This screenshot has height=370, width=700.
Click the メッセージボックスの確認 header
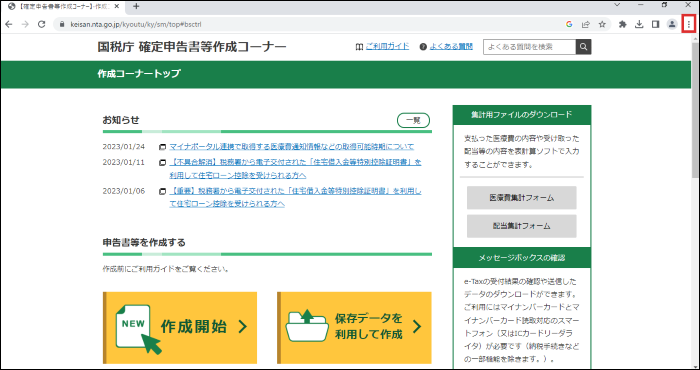click(521, 258)
